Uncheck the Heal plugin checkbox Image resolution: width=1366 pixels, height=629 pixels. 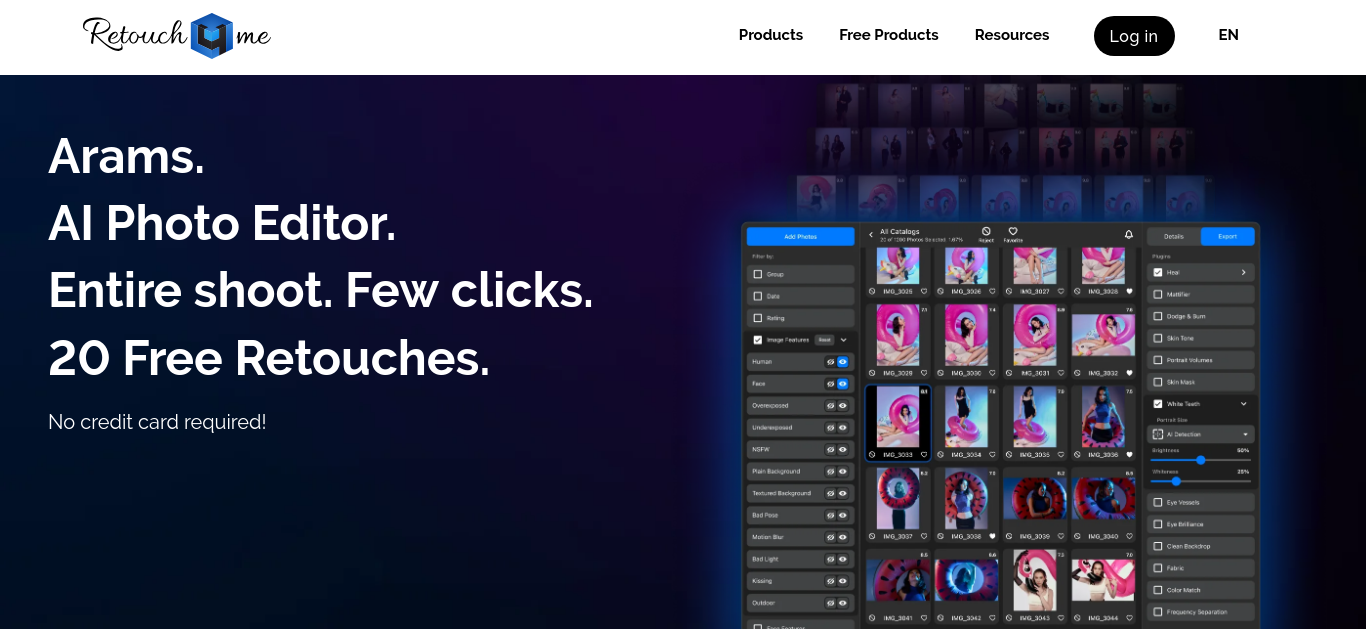1158,272
